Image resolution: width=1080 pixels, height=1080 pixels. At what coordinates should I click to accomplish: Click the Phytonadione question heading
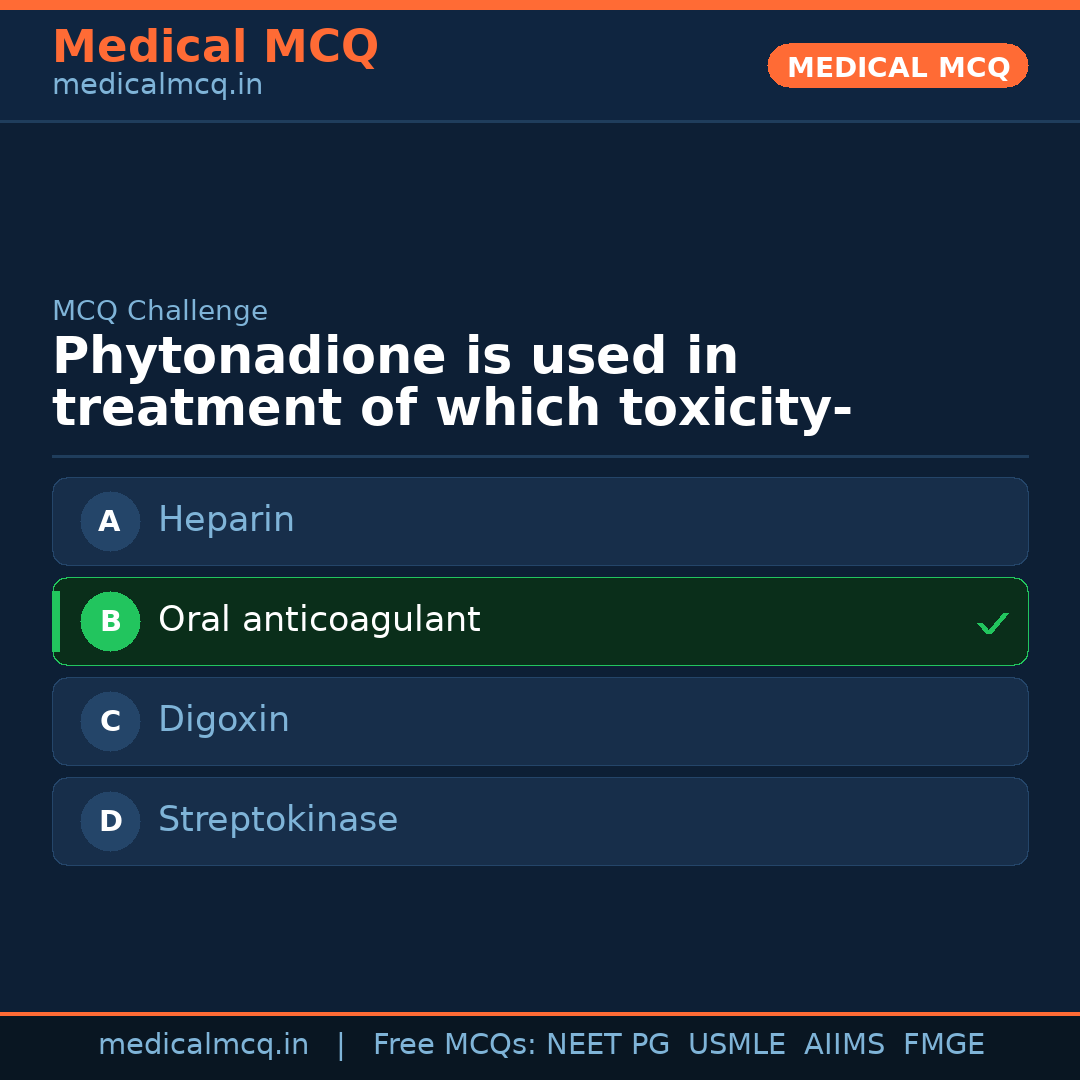(x=451, y=383)
